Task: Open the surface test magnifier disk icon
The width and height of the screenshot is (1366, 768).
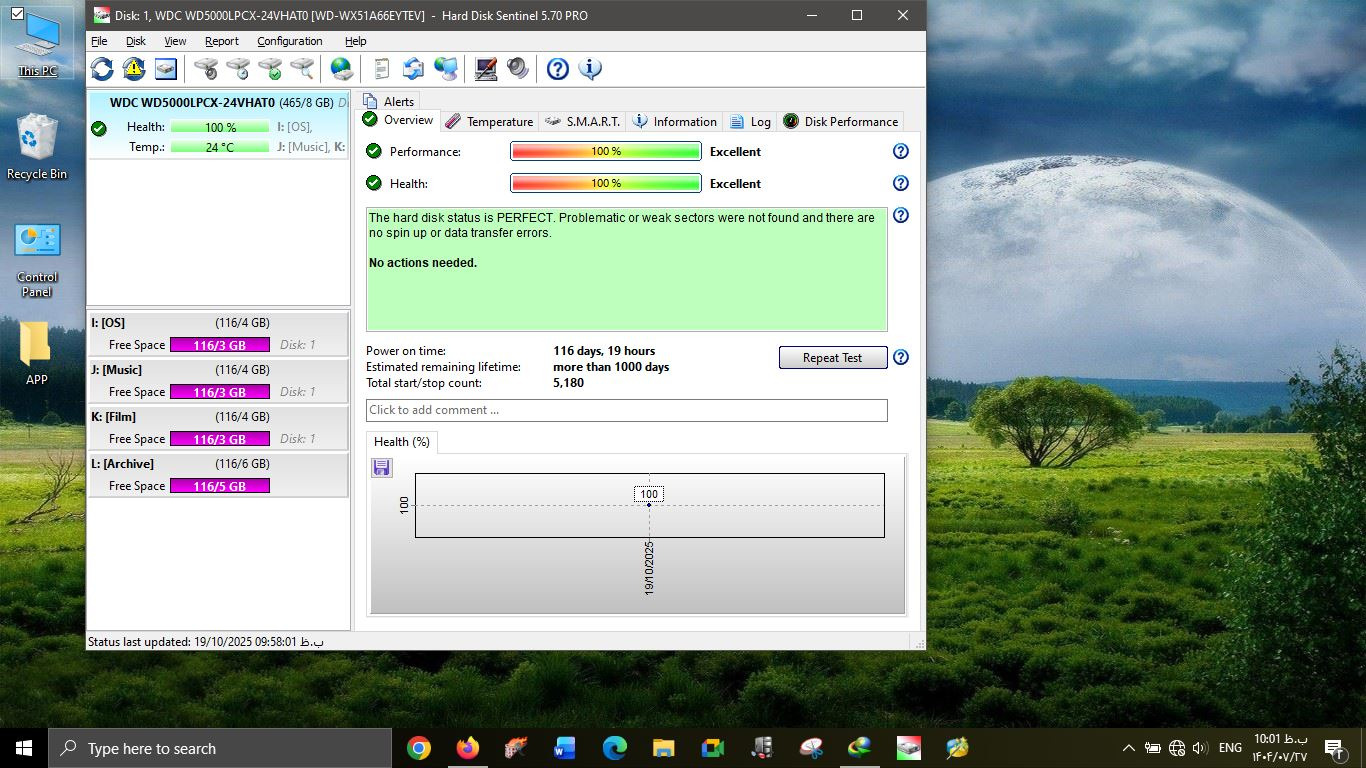Action: tap(302, 69)
